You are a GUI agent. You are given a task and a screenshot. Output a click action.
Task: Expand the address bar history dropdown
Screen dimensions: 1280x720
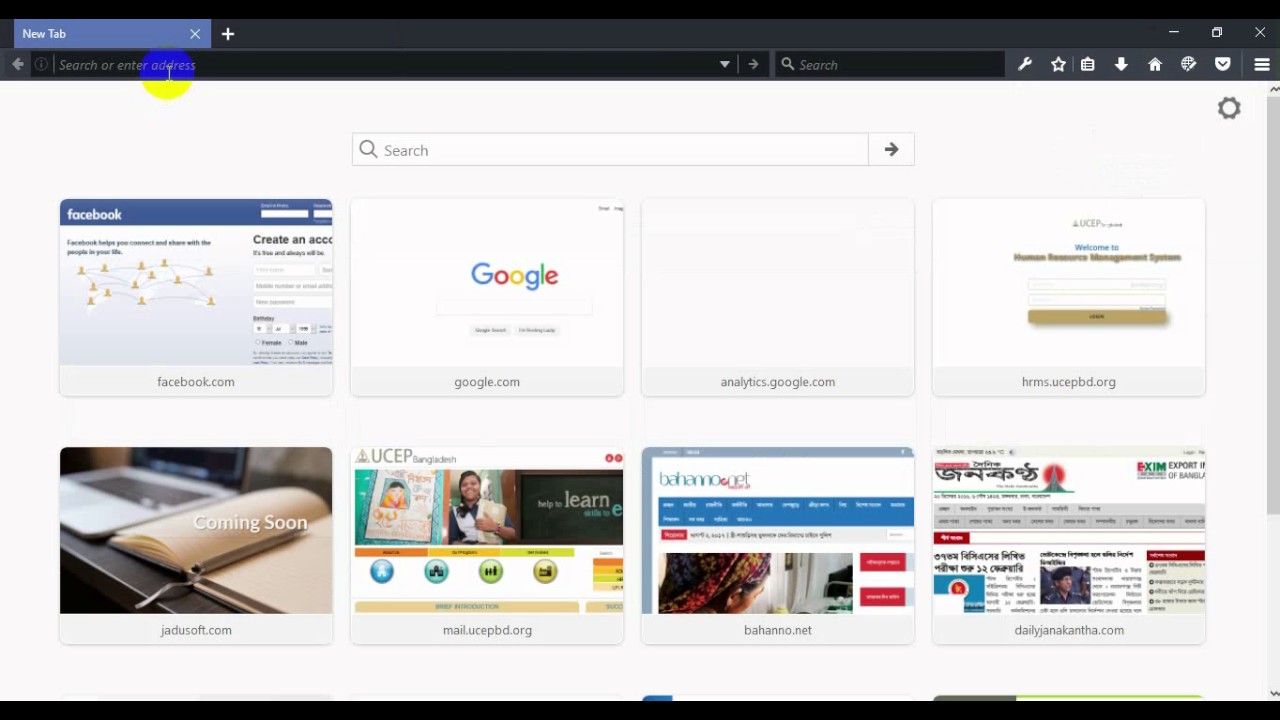(x=725, y=64)
